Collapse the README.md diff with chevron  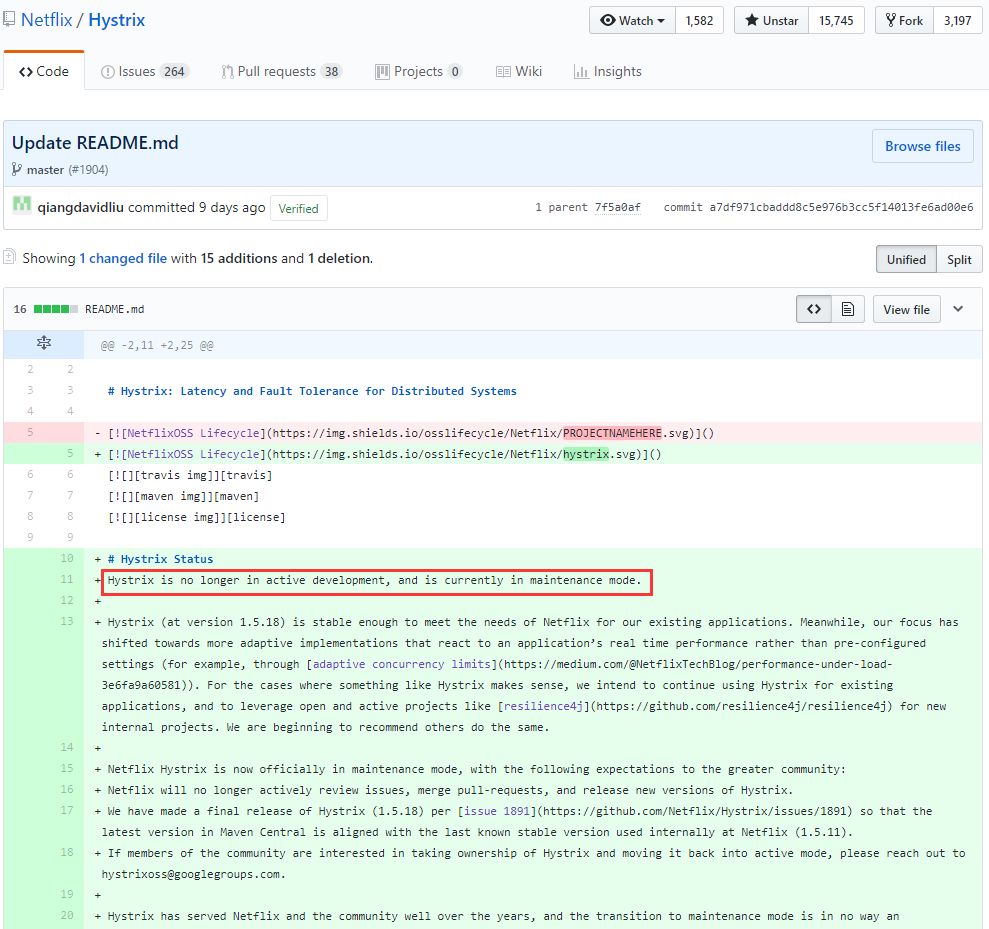pyautogui.click(x=958, y=309)
